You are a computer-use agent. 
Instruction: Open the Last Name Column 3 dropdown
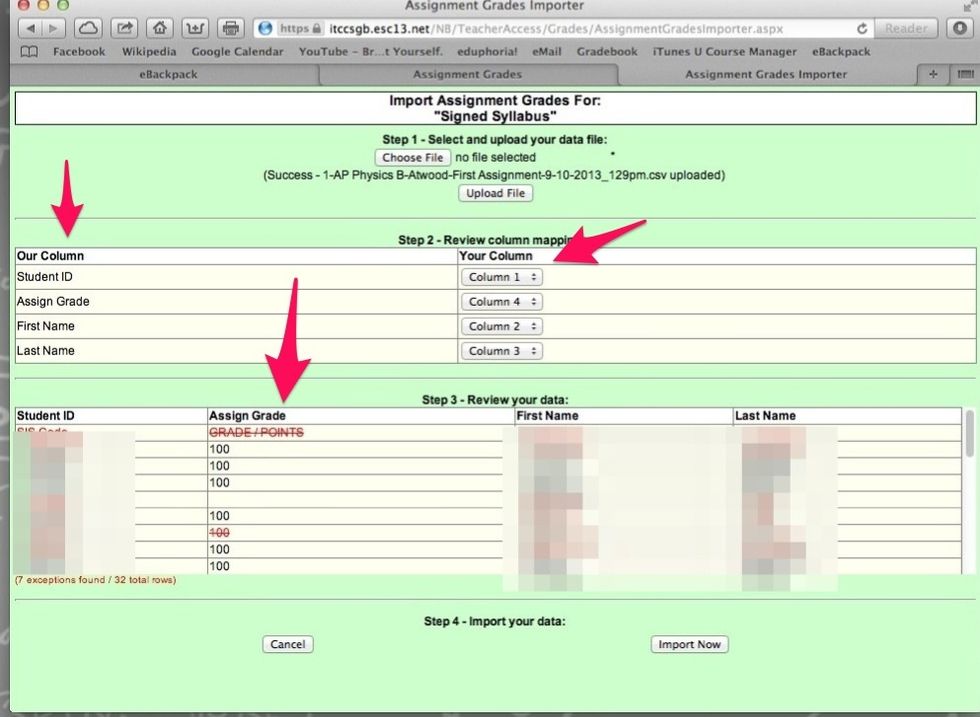click(501, 351)
